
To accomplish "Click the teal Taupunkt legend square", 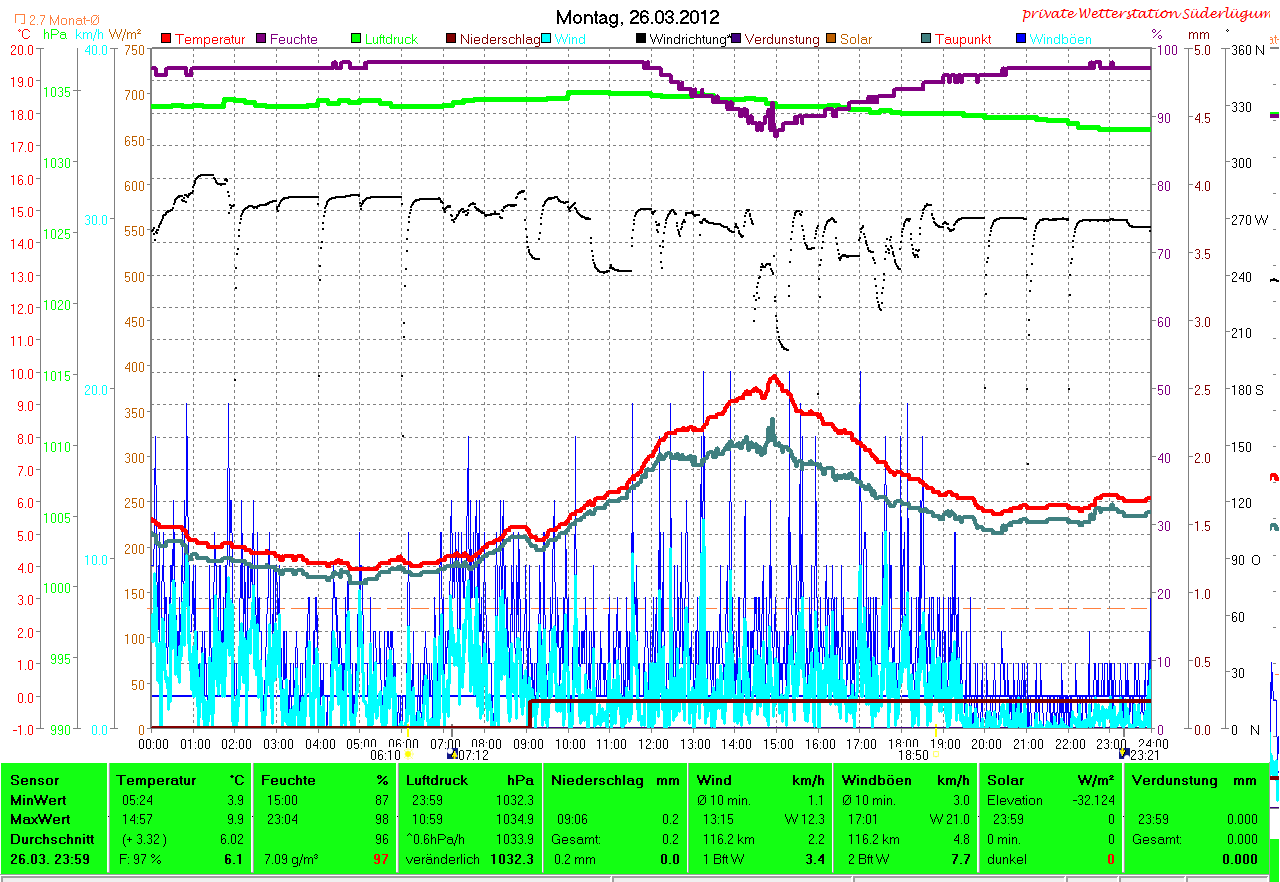I will coord(926,39).
